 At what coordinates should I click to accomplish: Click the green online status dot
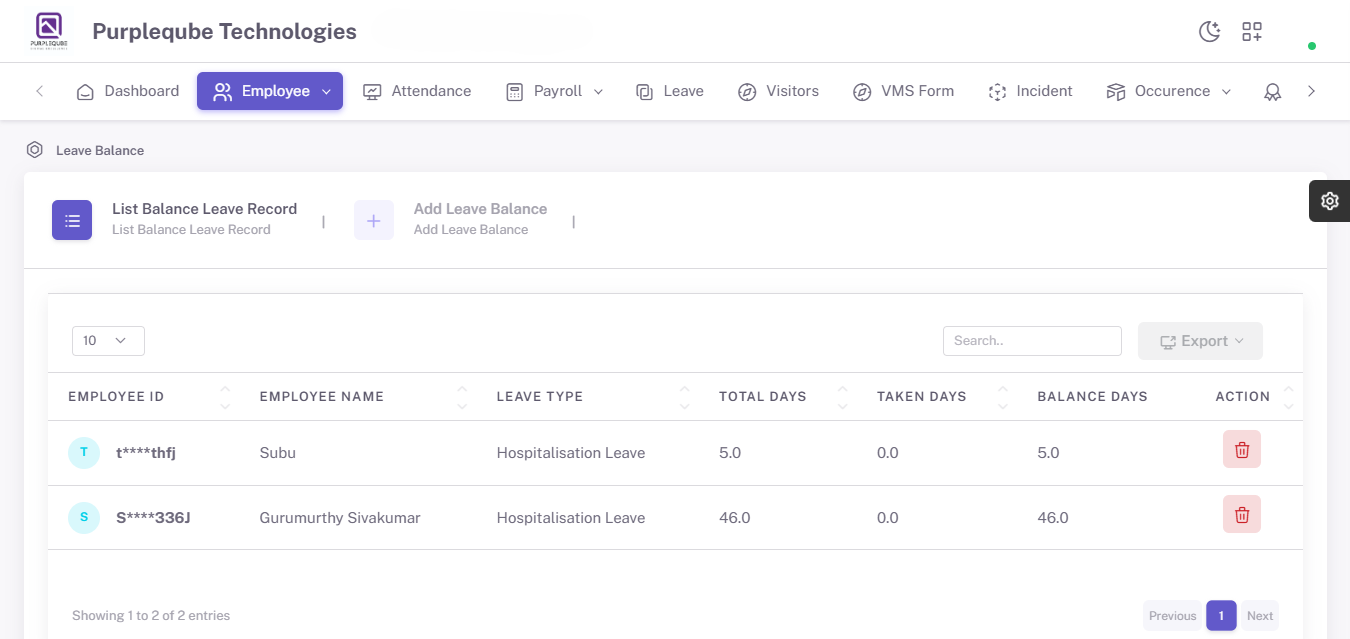click(1312, 46)
